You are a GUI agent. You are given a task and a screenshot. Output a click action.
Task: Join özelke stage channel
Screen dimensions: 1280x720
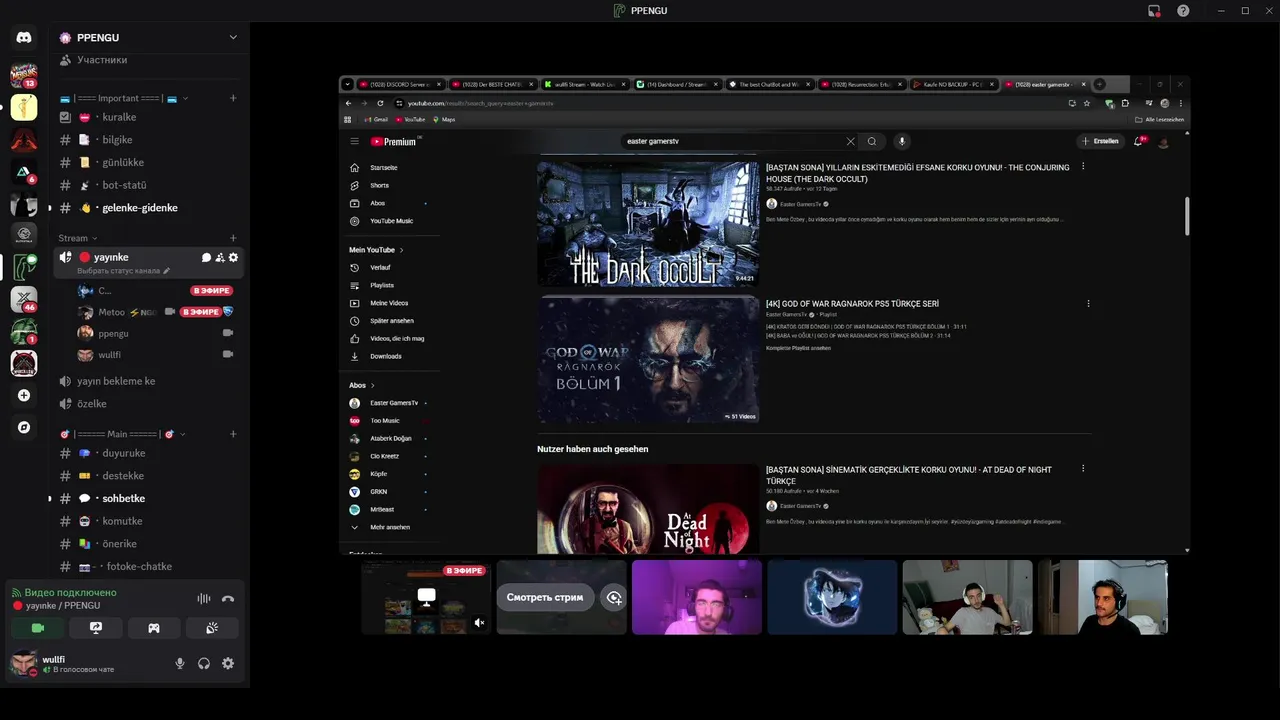[149, 404]
